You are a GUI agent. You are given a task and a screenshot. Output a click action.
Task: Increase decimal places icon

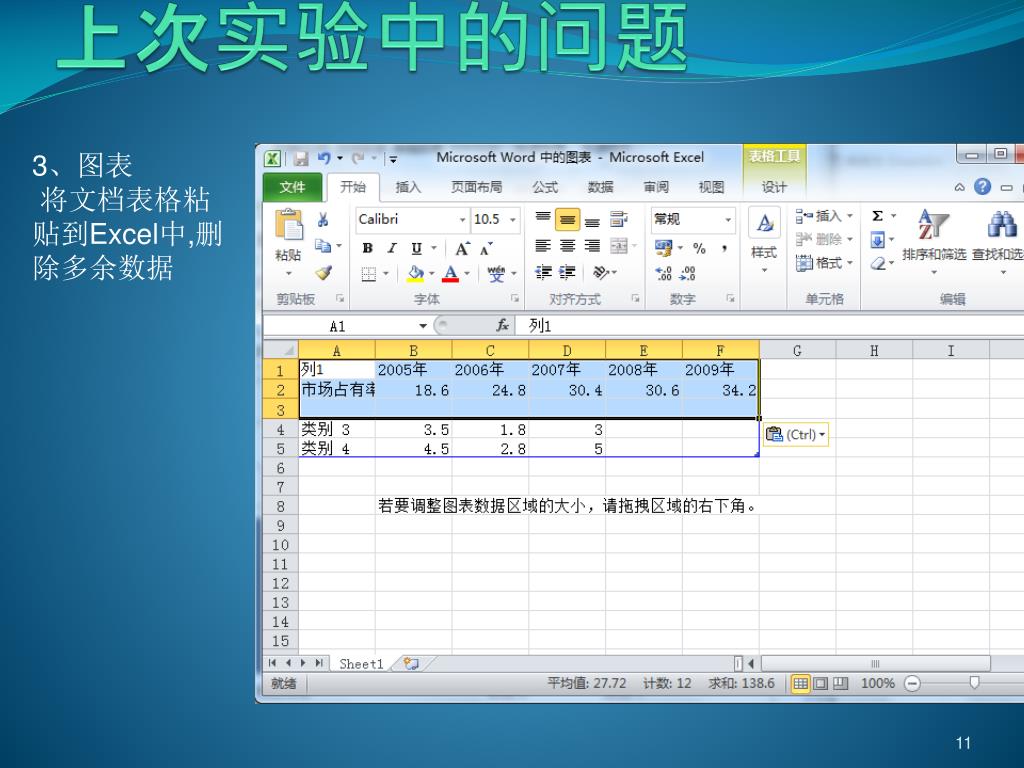tap(664, 274)
